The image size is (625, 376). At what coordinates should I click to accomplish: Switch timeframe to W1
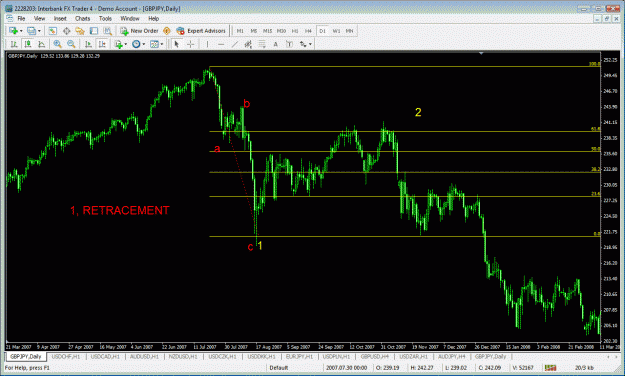(336, 31)
